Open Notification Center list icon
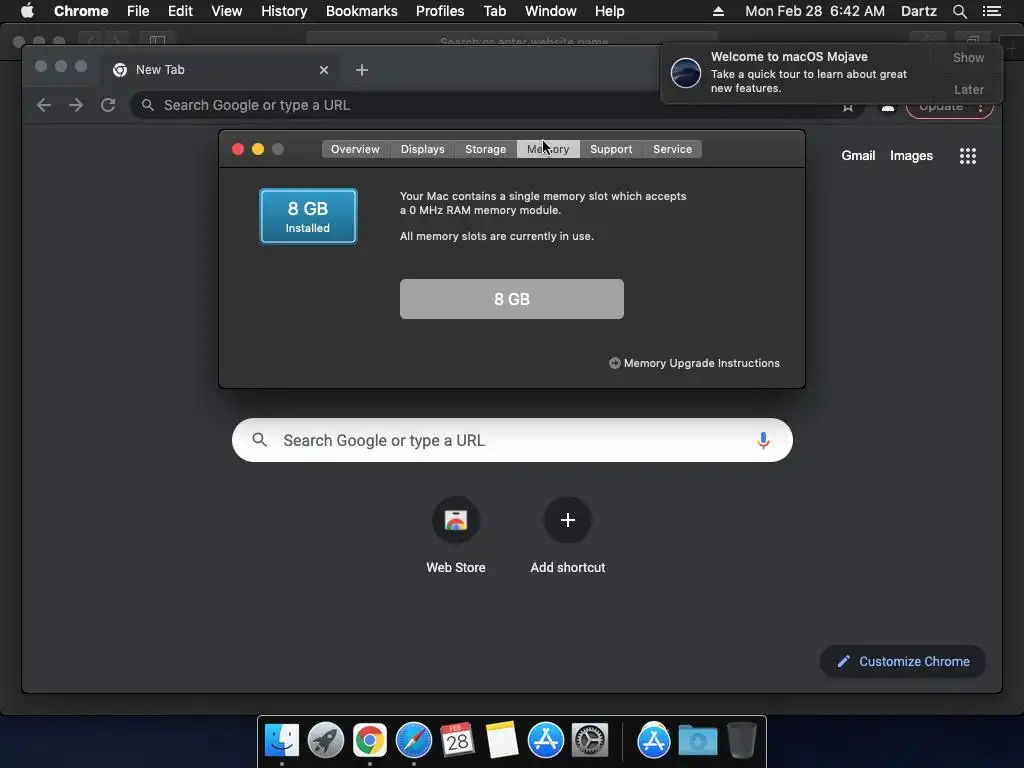This screenshot has height=768, width=1024. [992, 11]
